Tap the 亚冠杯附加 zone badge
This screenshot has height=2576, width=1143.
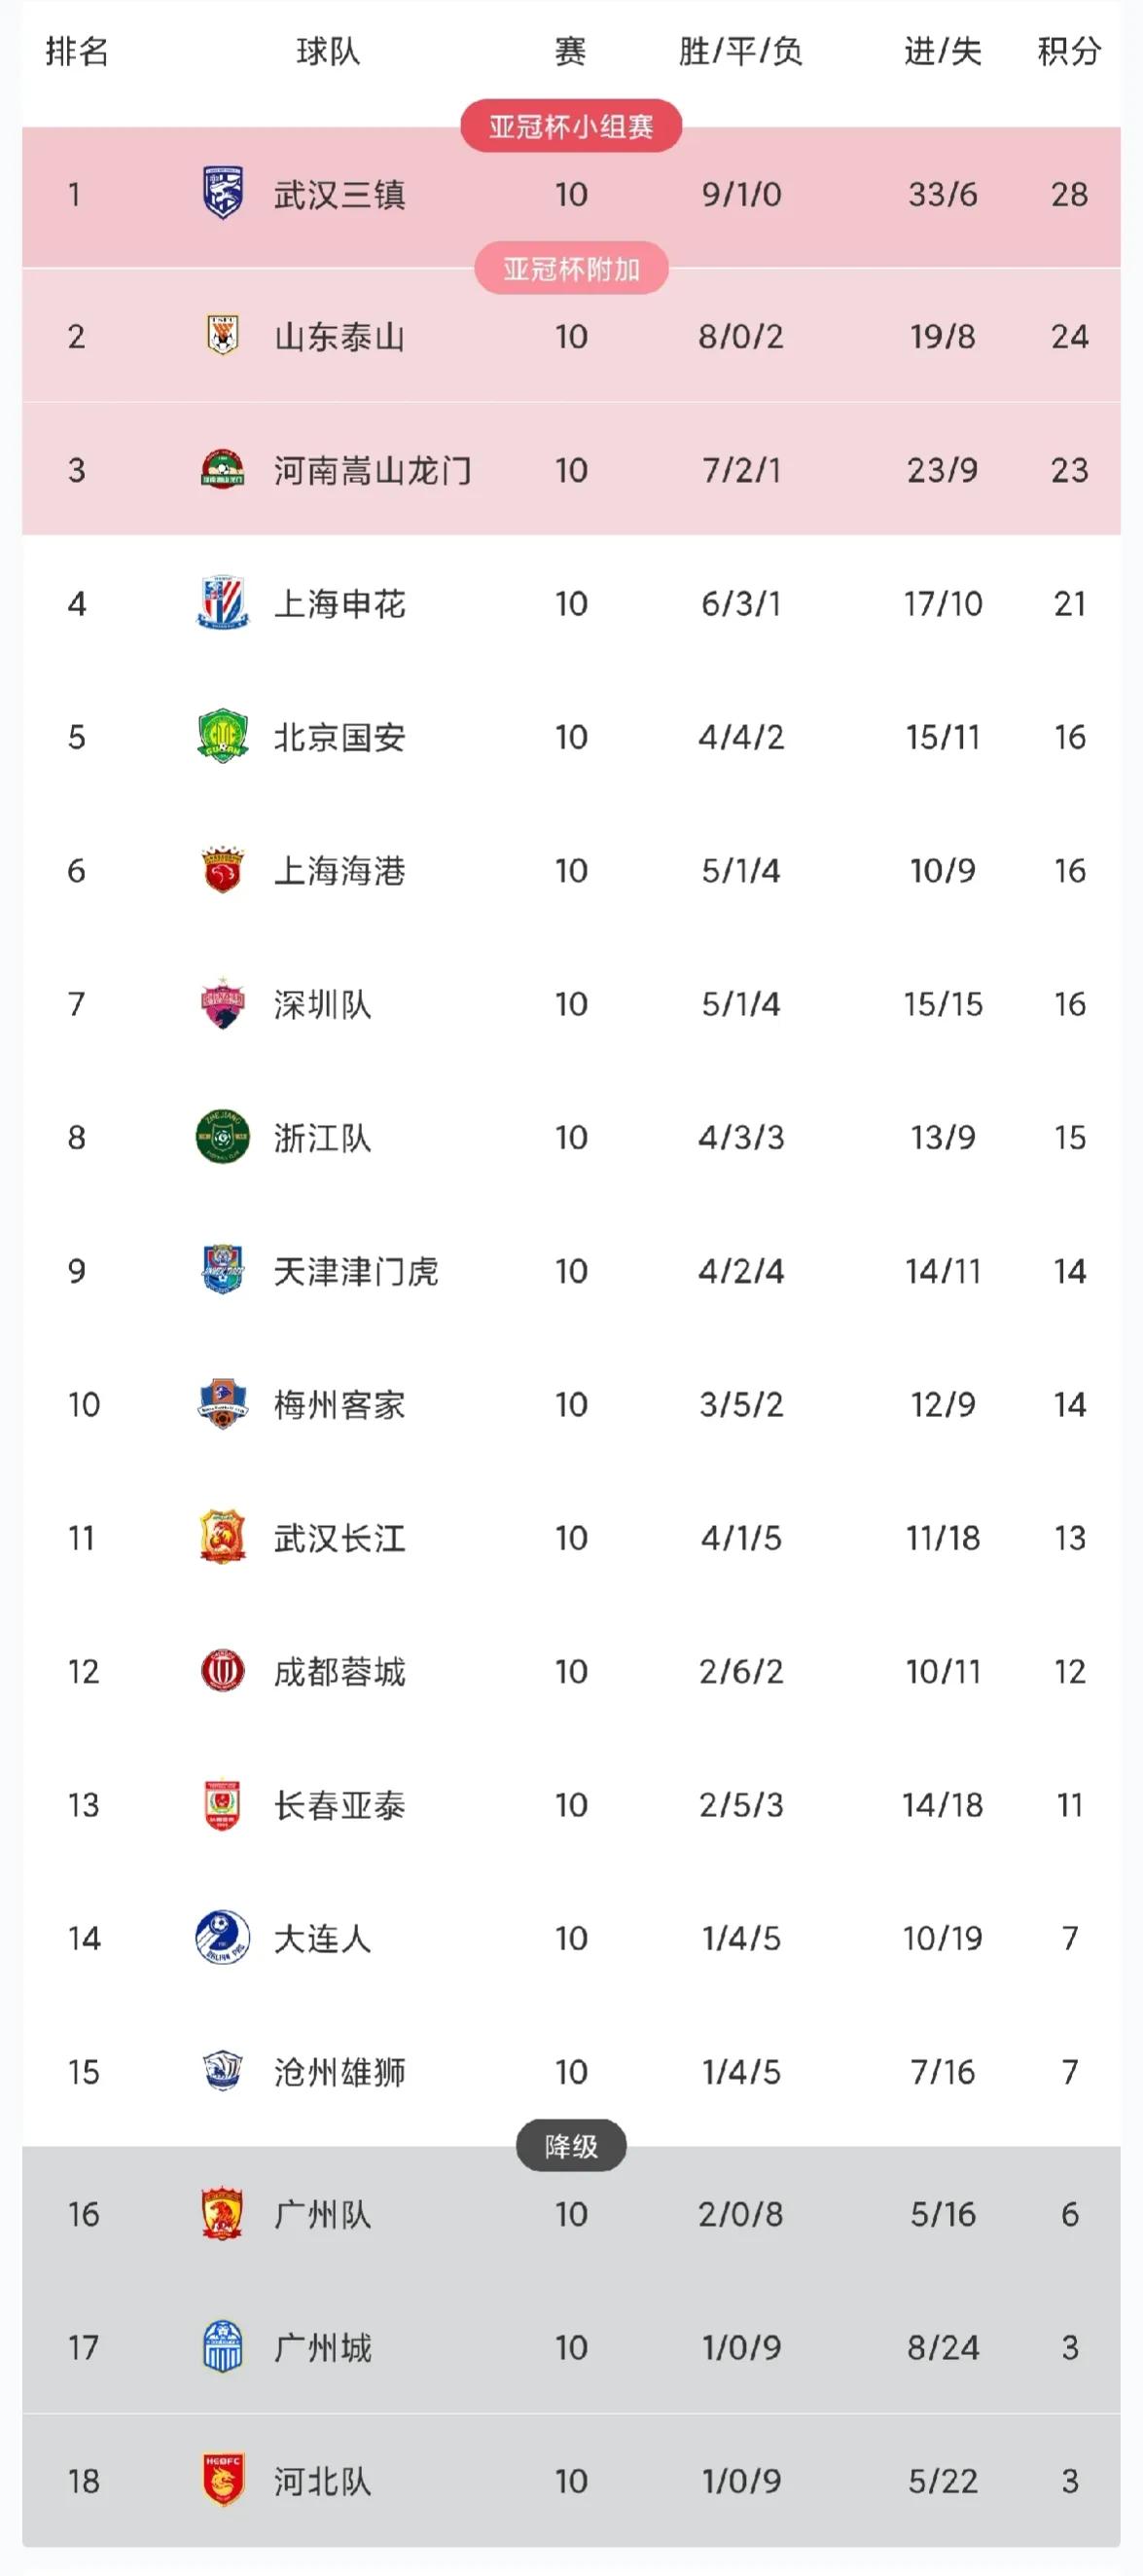click(x=571, y=269)
